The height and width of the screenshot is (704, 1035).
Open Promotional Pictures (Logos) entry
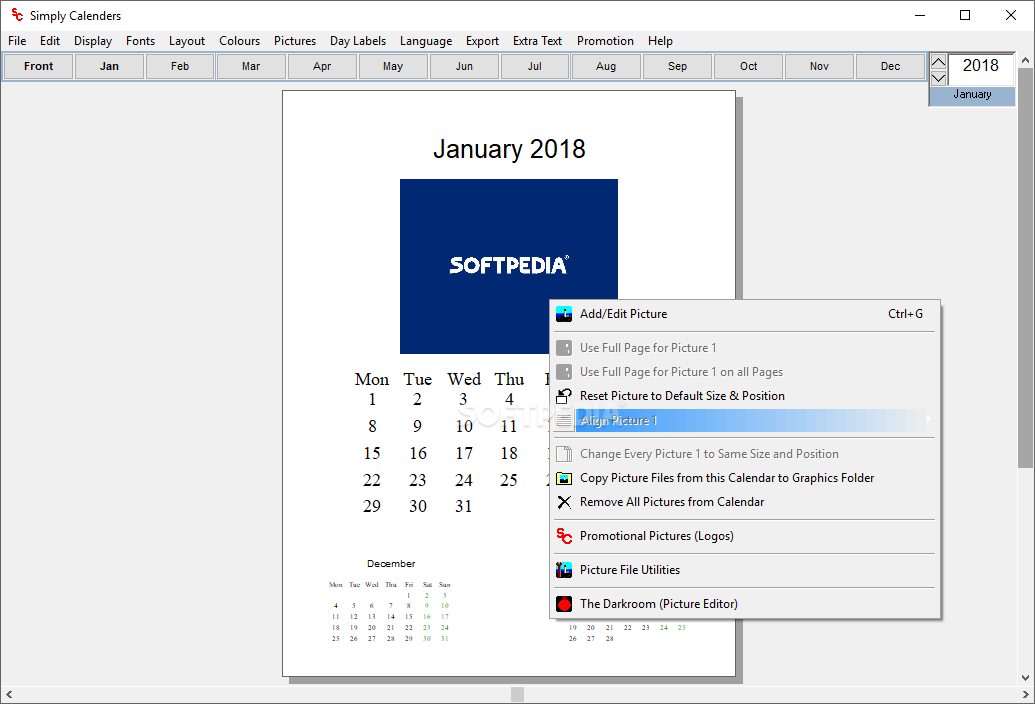pos(657,536)
